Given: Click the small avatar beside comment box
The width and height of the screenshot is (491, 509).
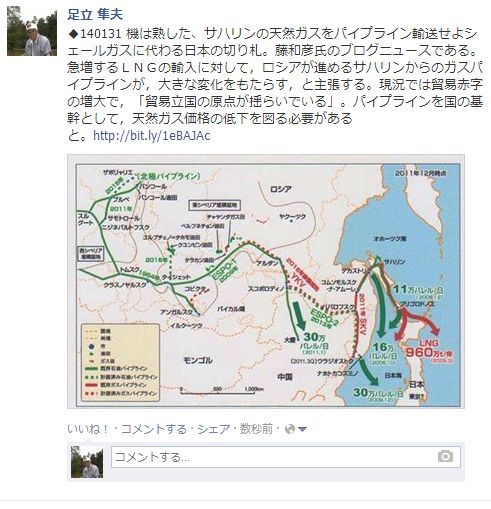Looking at the screenshot, I should (x=87, y=462).
